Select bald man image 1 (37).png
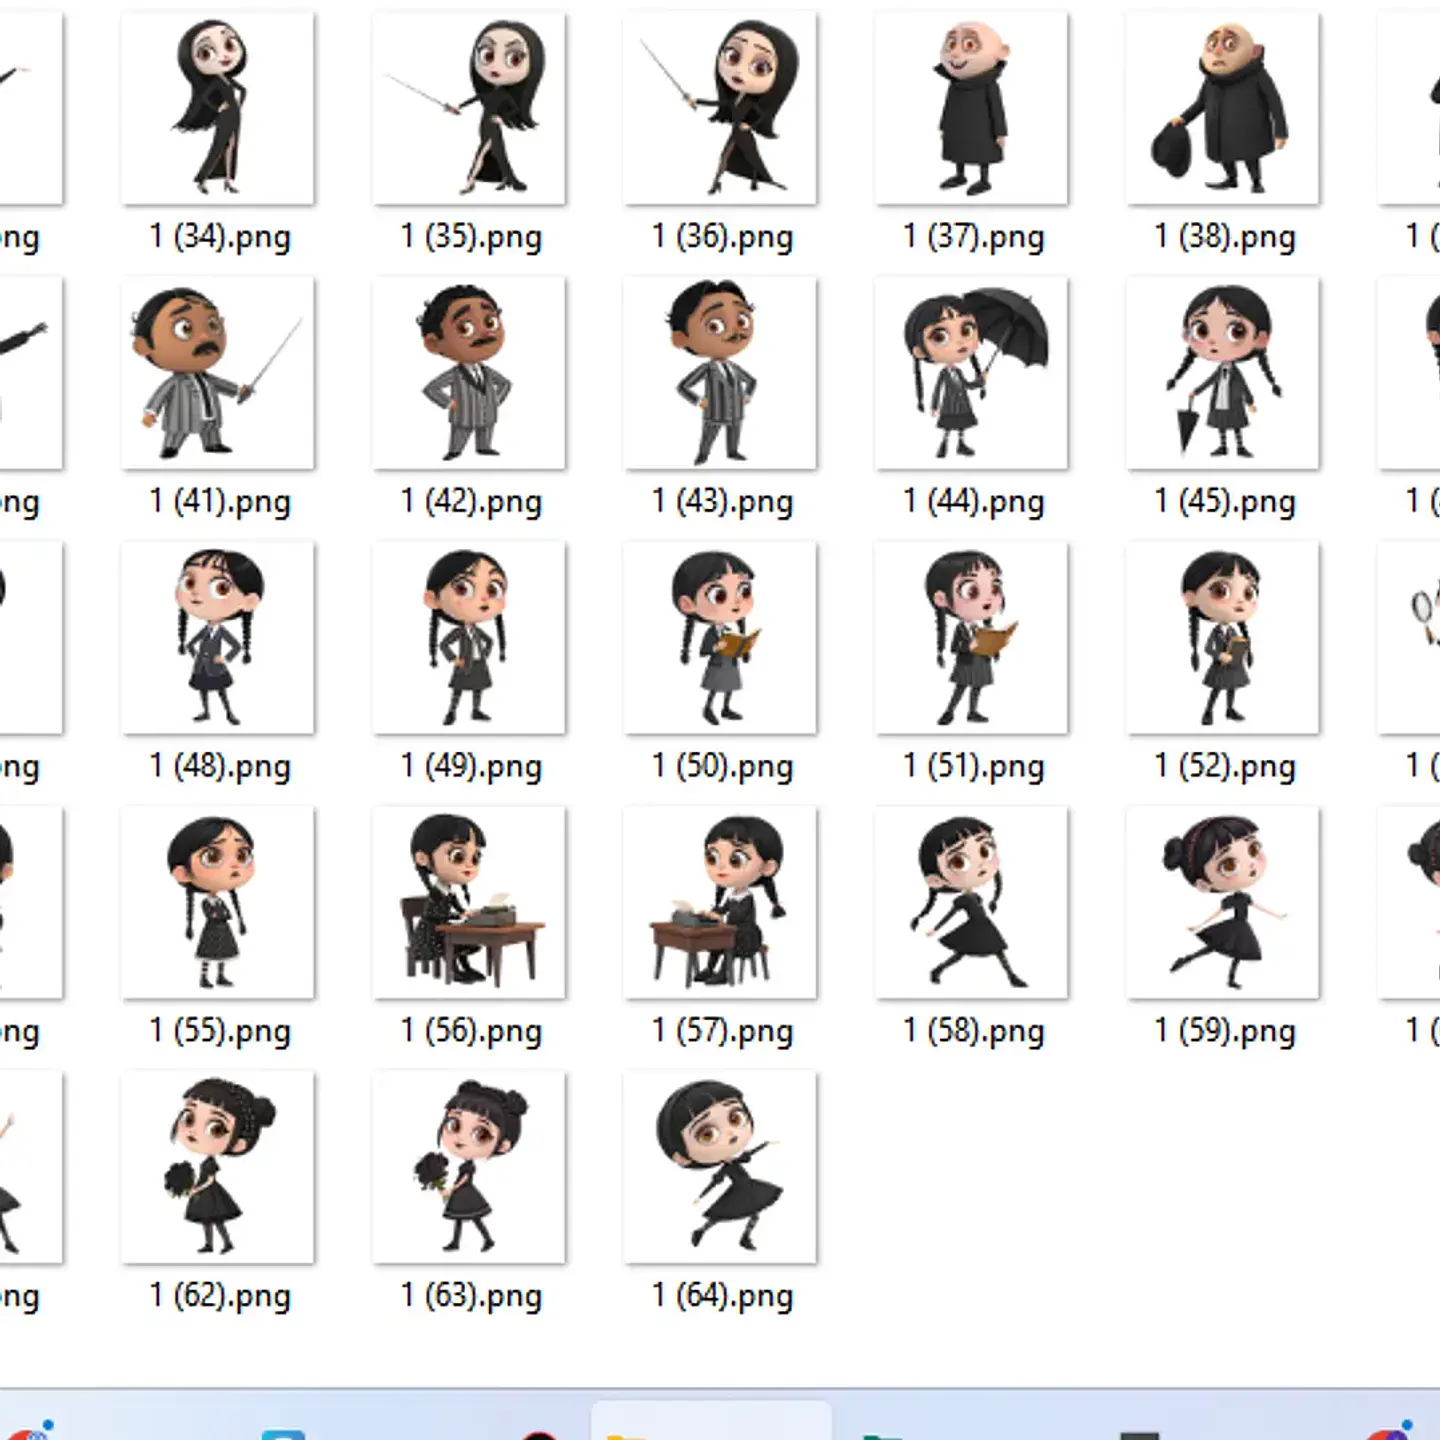This screenshot has height=1440, width=1440. click(x=971, y=108)
